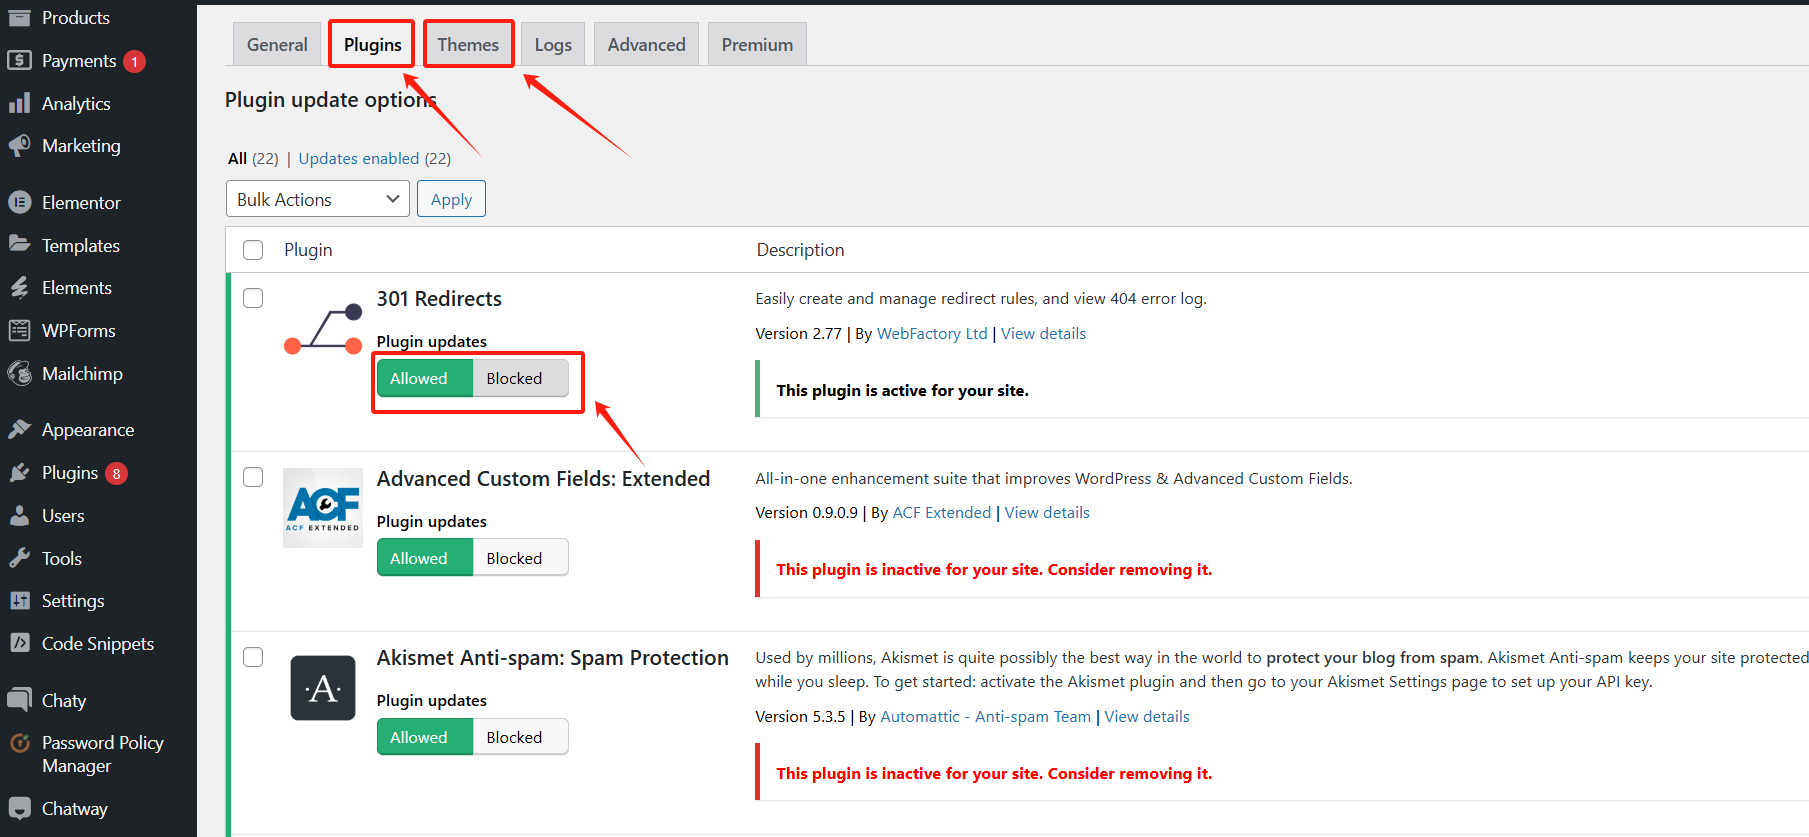Click the Appearance paintbrush icon

tap(19, 430)
